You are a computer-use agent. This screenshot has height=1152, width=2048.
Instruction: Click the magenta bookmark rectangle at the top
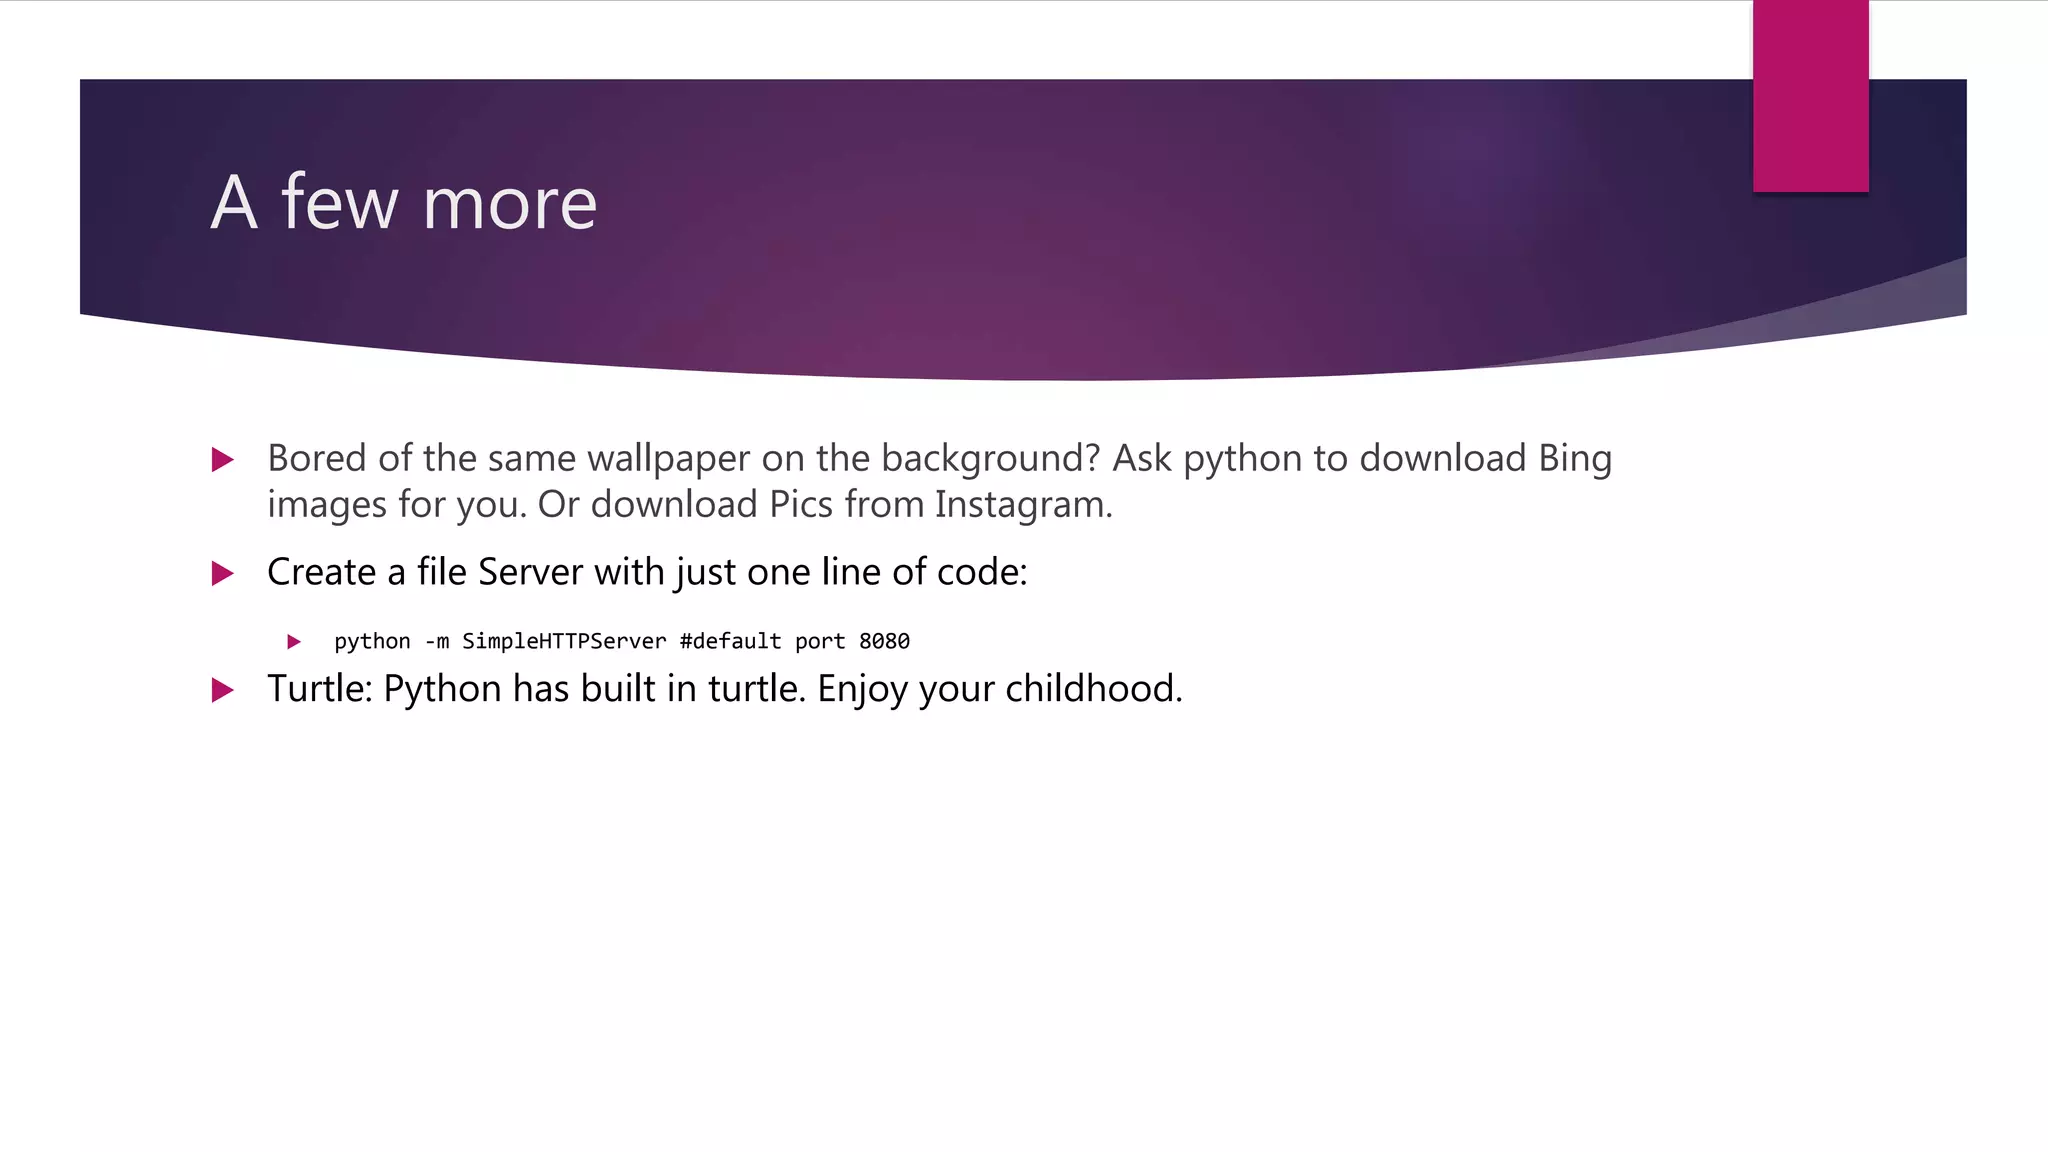(x=1810, y=95)
